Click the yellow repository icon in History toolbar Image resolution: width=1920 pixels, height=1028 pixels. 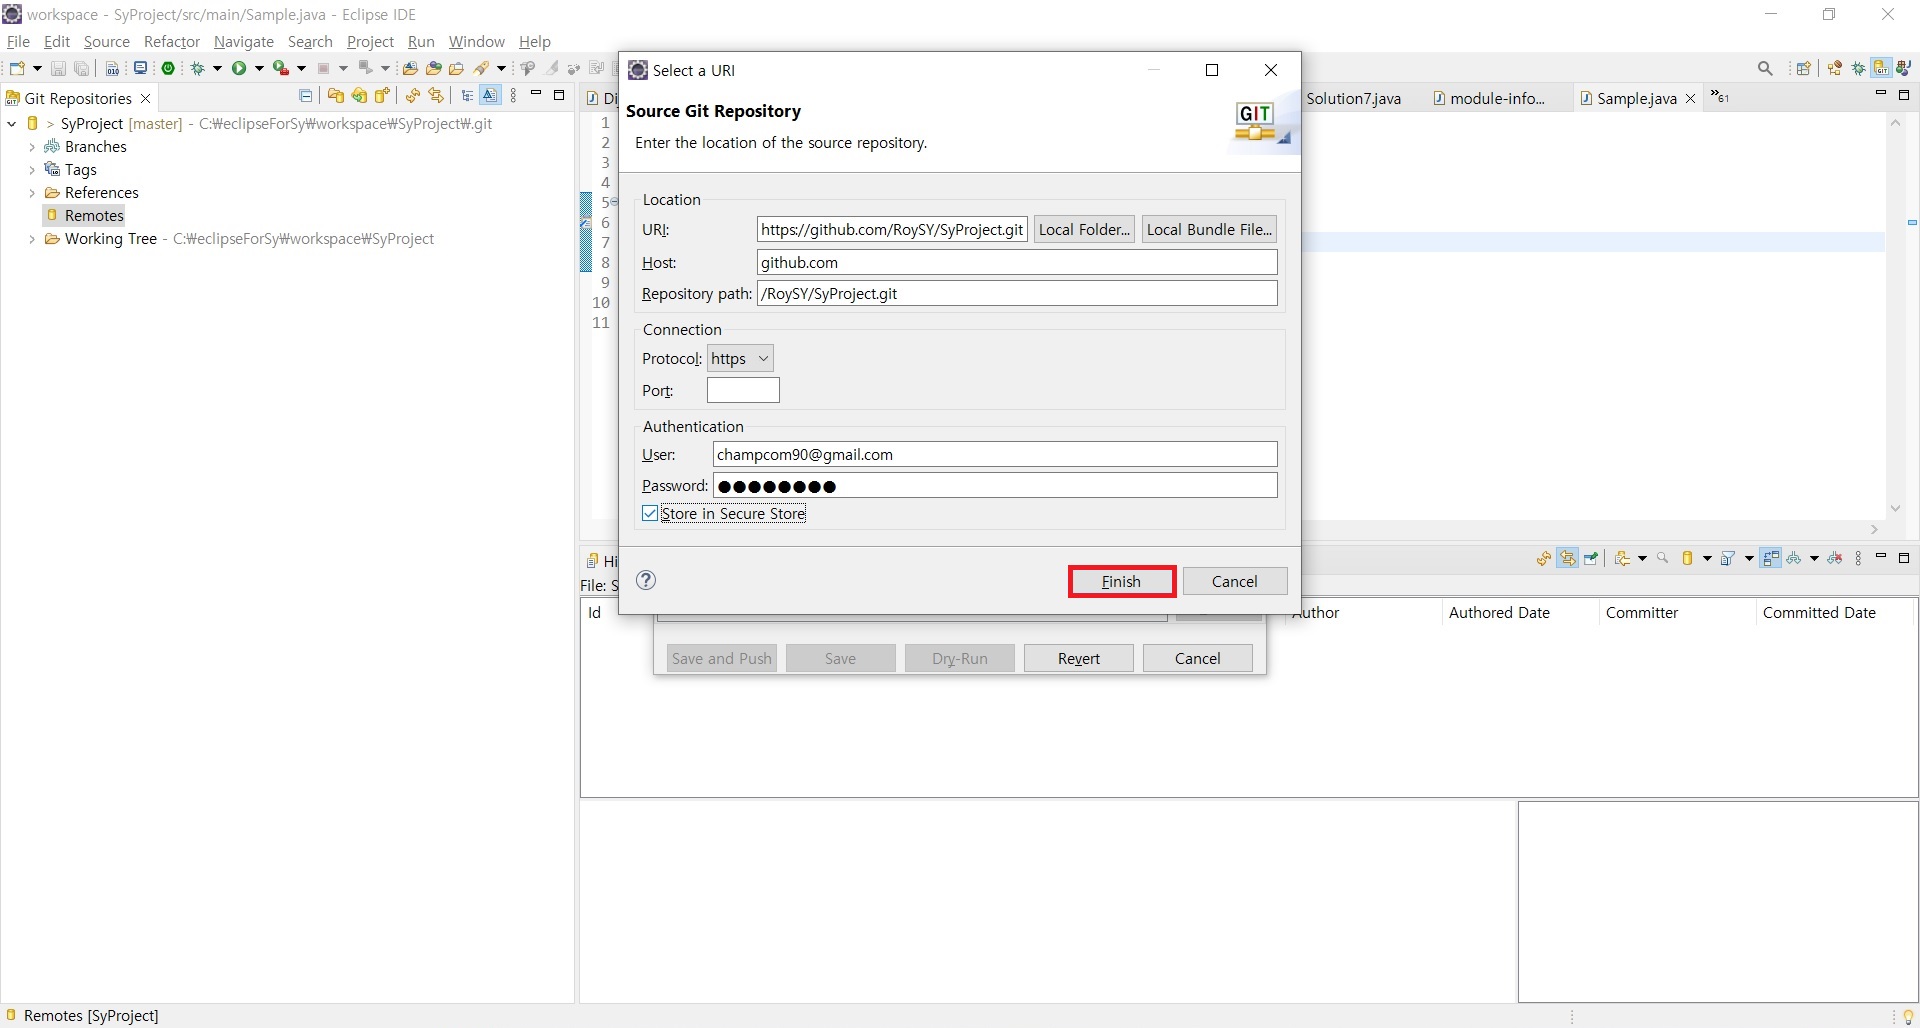1688,559
